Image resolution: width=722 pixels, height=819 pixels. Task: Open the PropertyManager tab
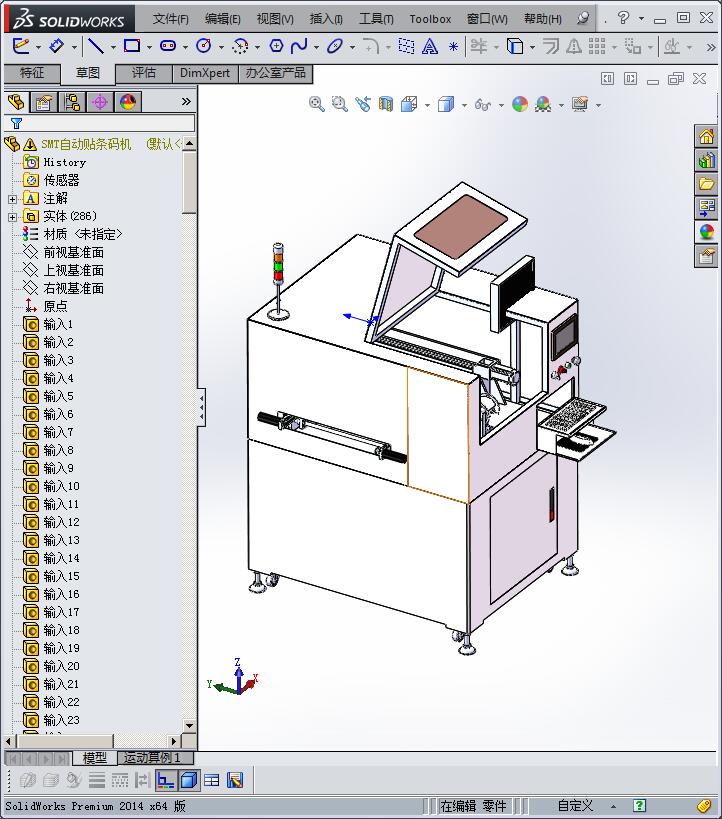(x=44, y=101)
